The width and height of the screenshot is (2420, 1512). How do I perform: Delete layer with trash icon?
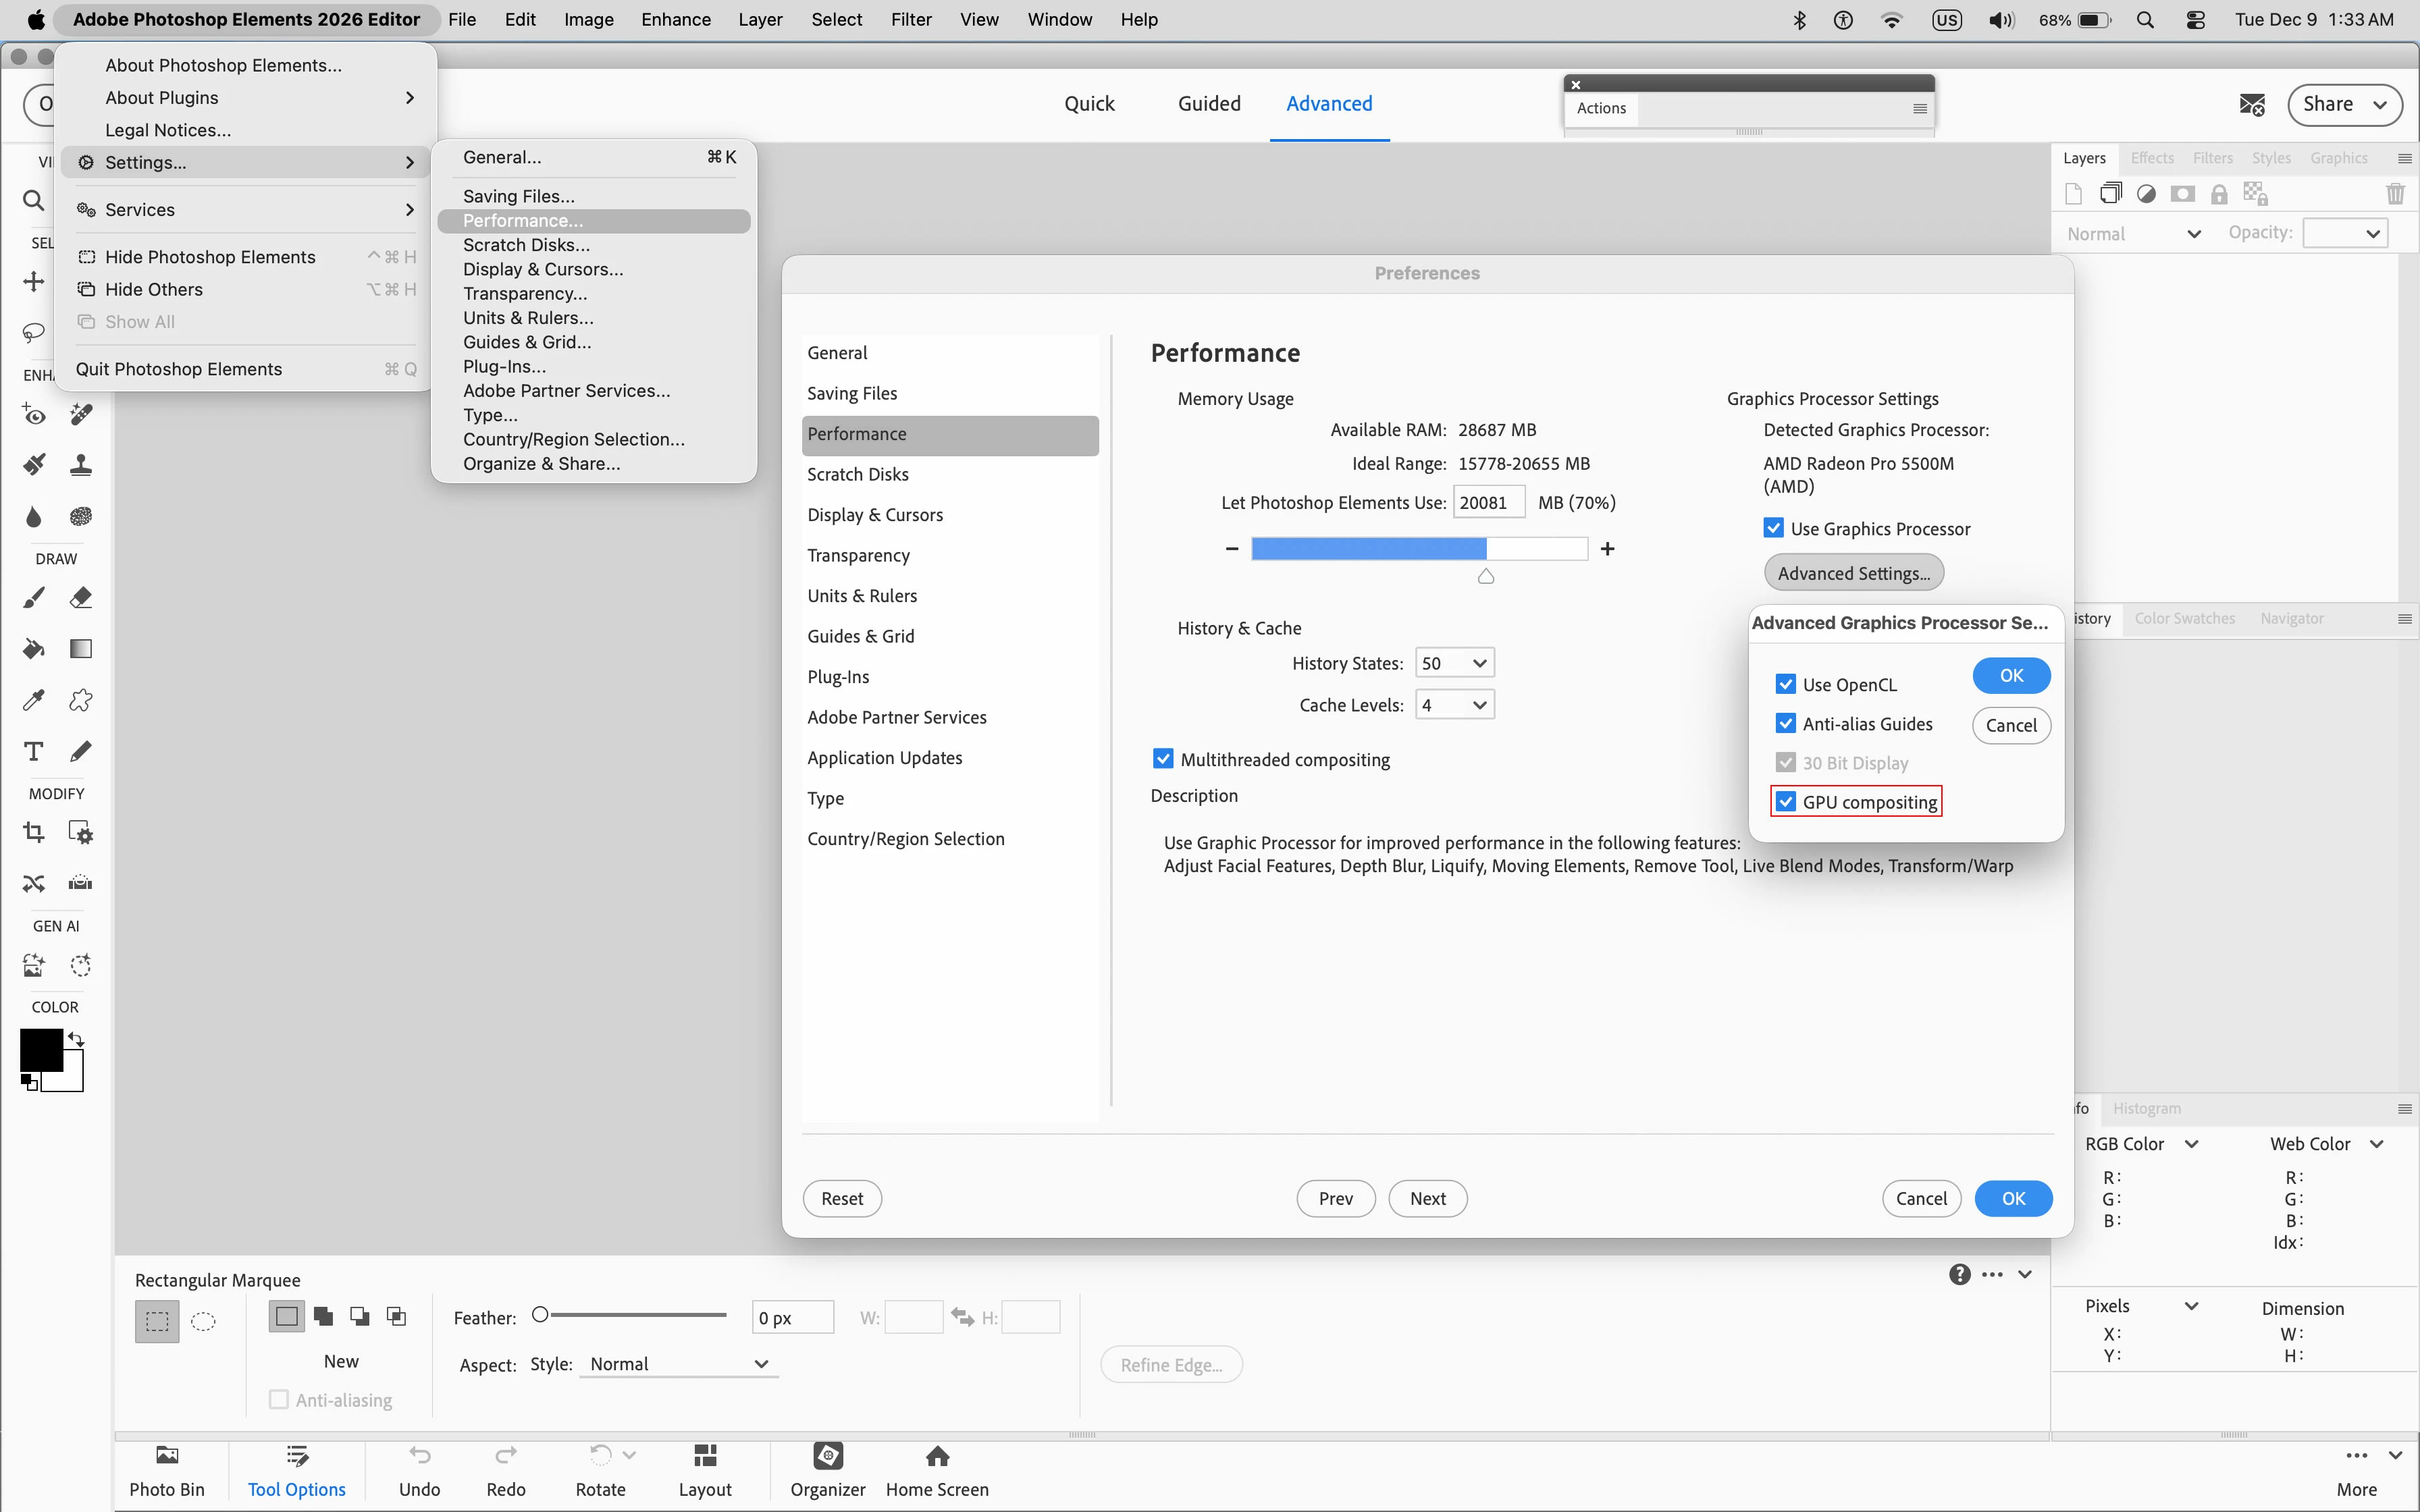click(2395, 194)
